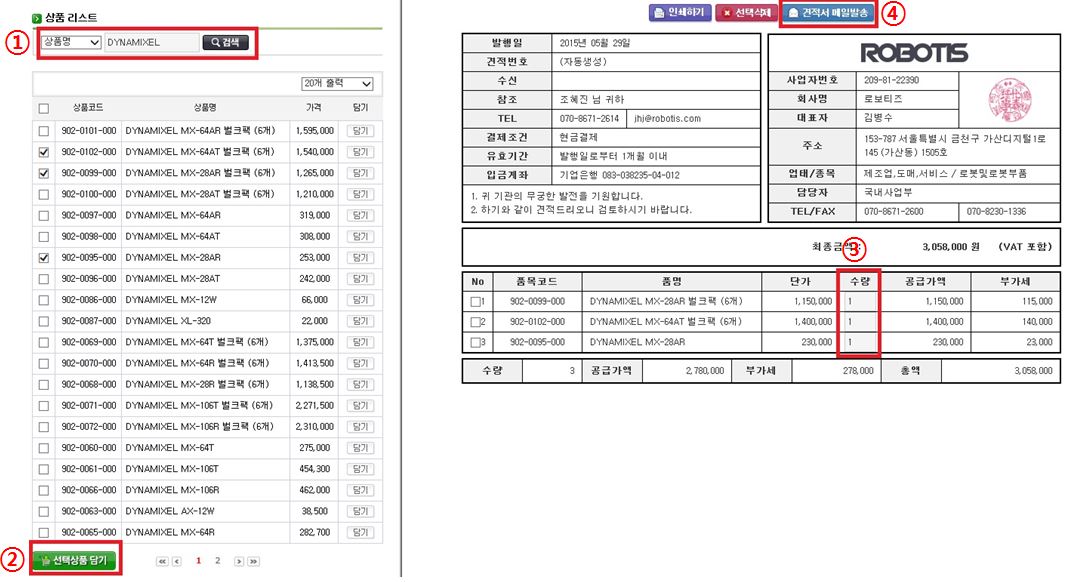The width and height of the screenshot is (1065, 582).
Task: Click the empty 수신 recipient field
Action: pyautogui.click(x=655, y=80)
